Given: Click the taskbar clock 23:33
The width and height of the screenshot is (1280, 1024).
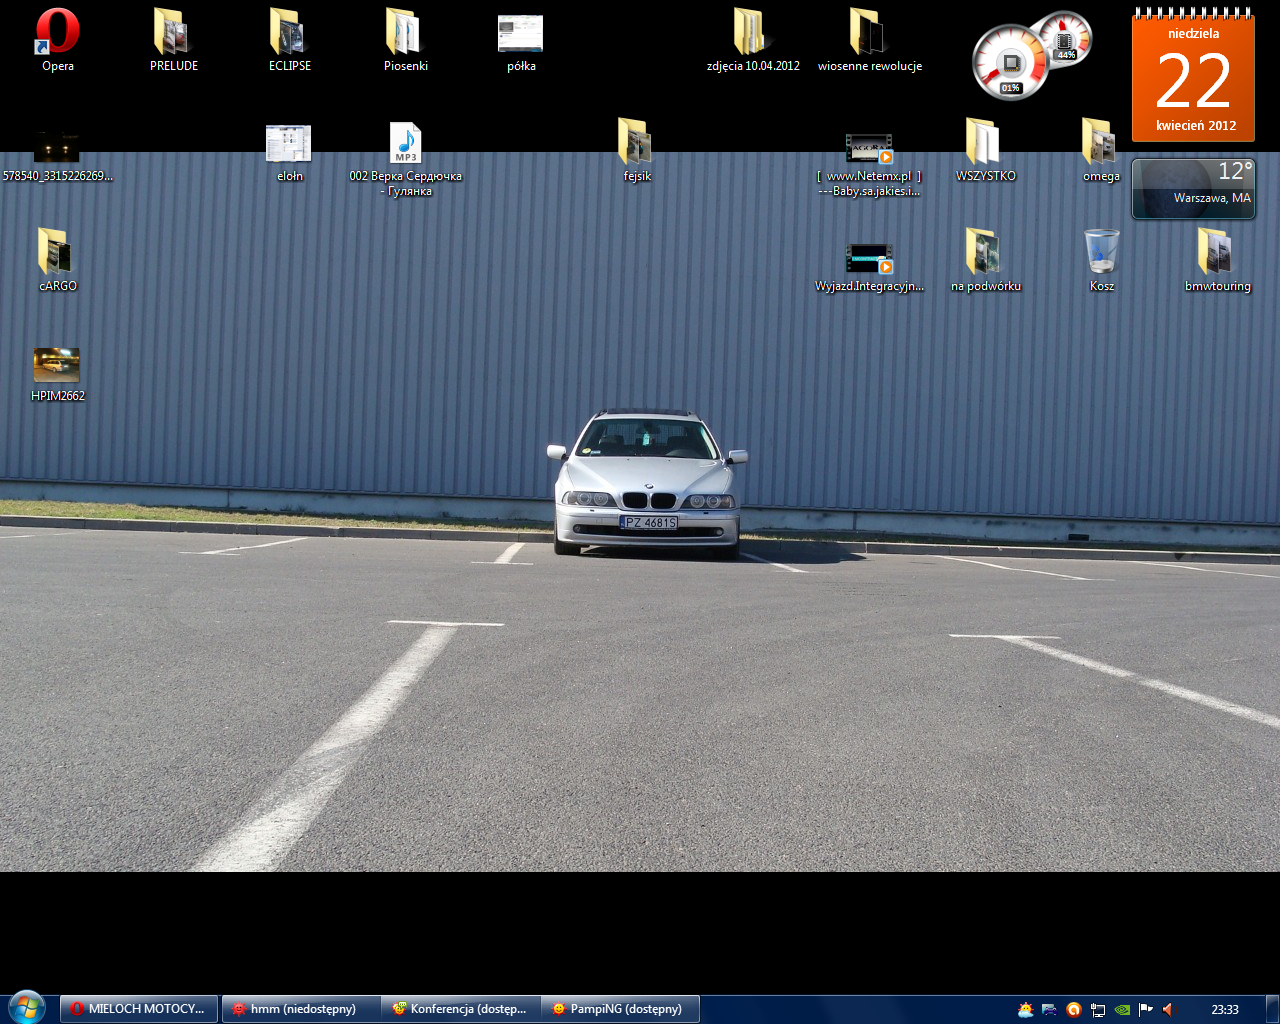Looking at the screenshot, I should [1224, 1009].
